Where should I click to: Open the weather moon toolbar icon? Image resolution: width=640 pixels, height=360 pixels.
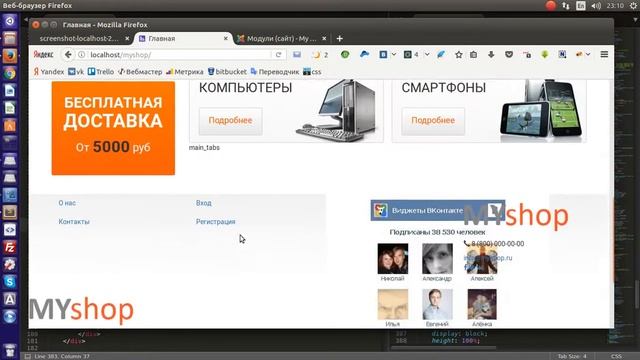(x=316, y=55)
